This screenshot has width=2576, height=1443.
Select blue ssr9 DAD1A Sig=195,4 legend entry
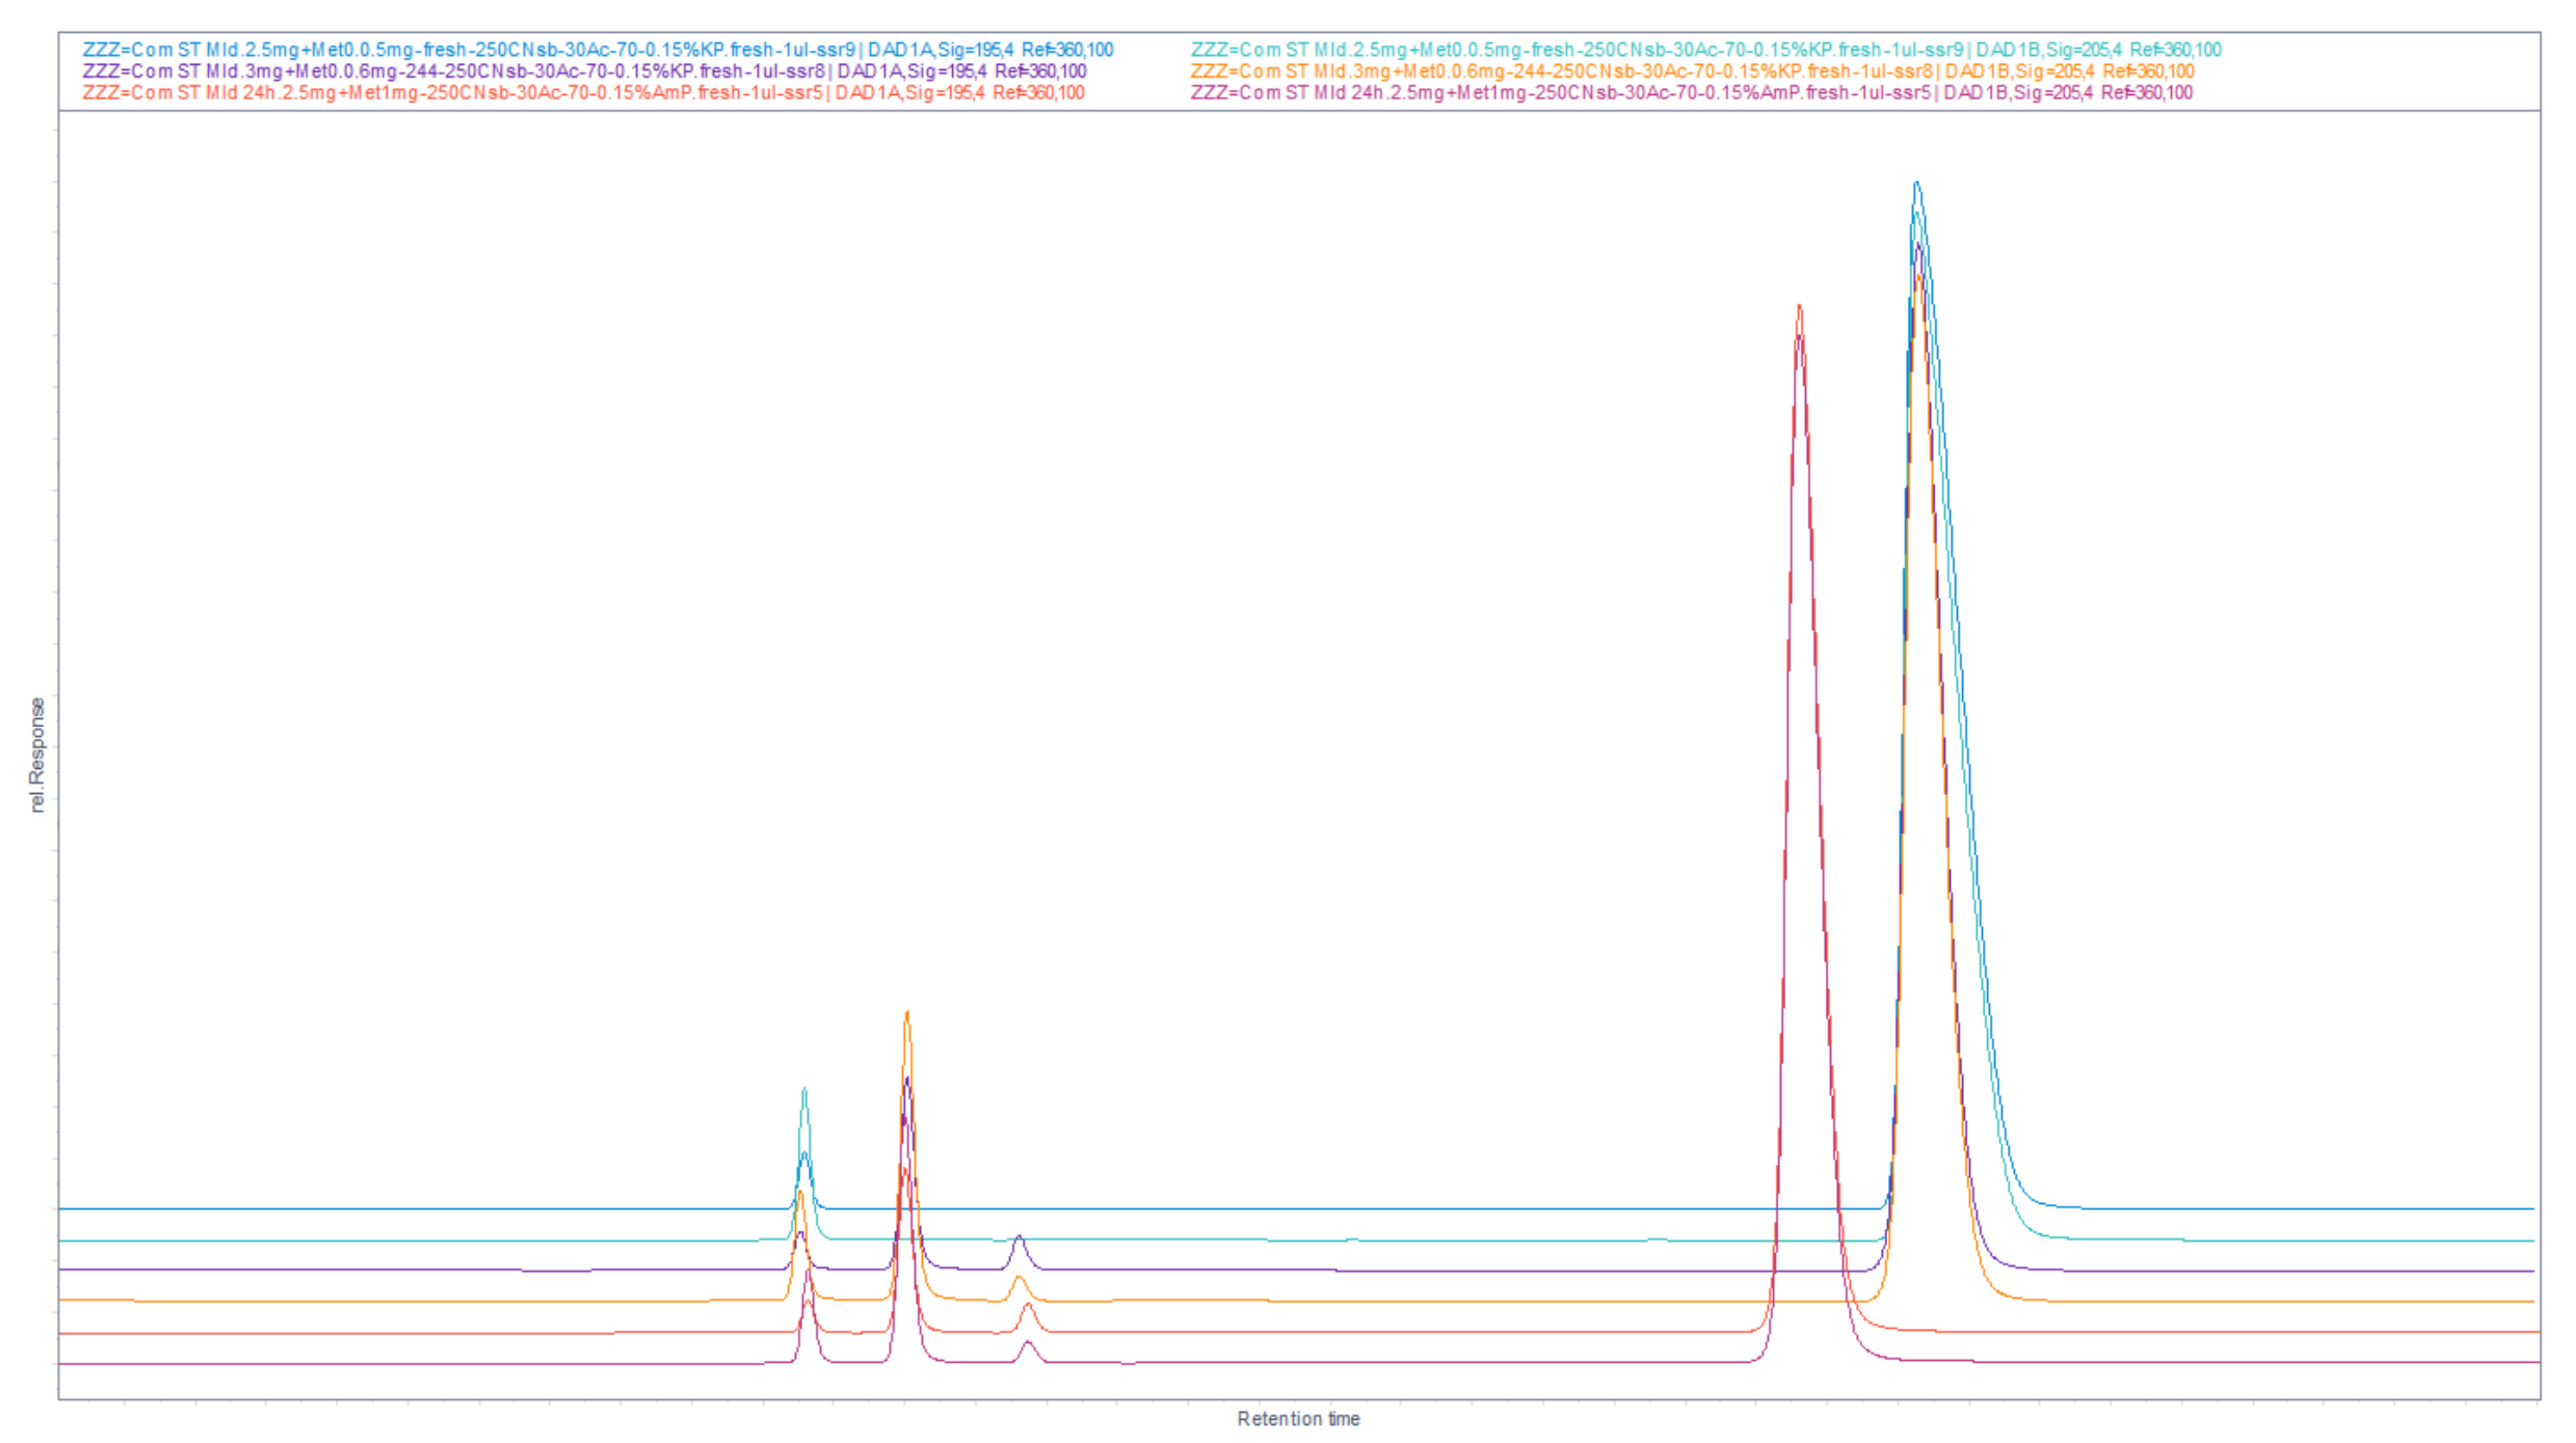tap(597, 49)
